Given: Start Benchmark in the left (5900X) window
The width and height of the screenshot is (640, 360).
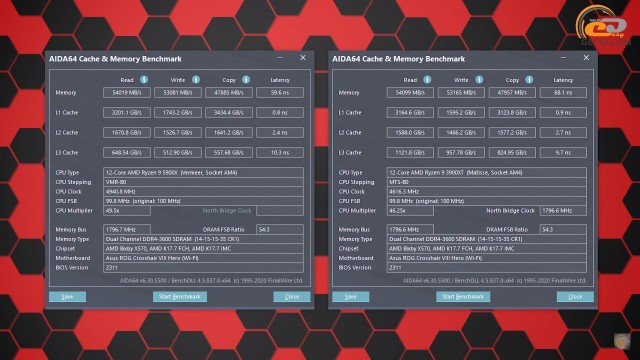Looking at the screenshot, I should coord(180,296).
